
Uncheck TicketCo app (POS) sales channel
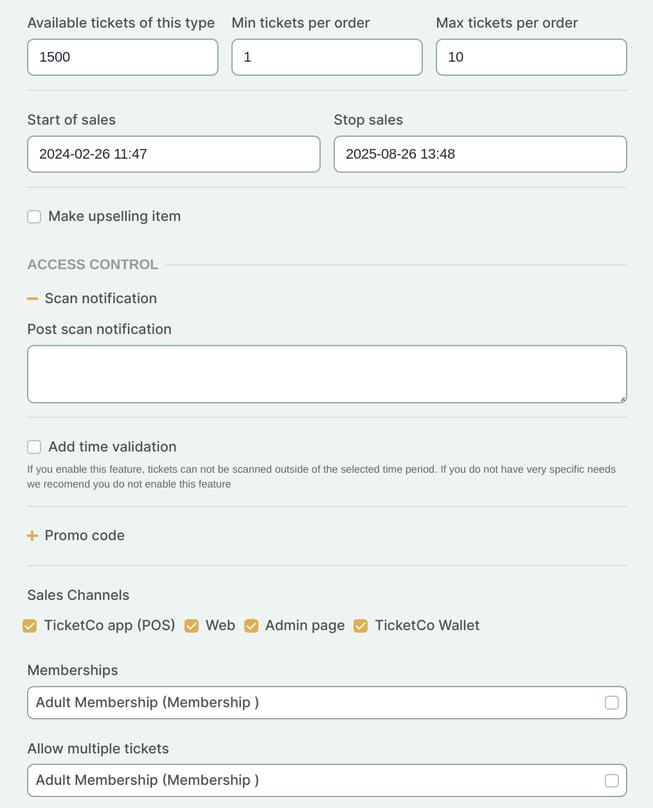click(30, 626)
